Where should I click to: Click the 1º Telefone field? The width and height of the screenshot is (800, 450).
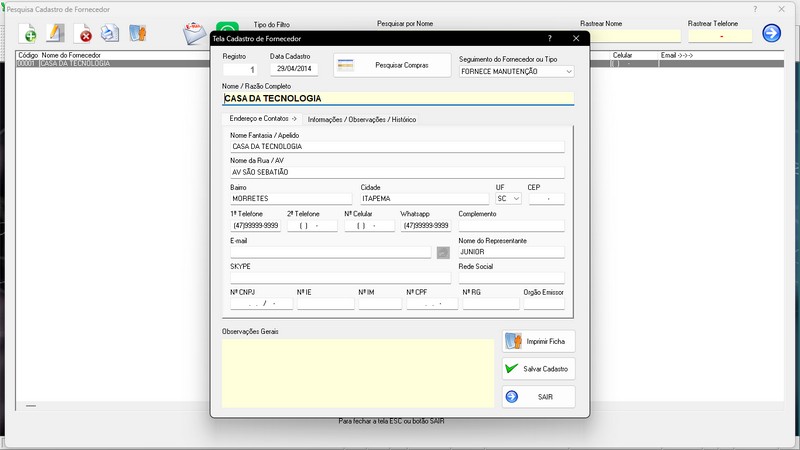256,226
